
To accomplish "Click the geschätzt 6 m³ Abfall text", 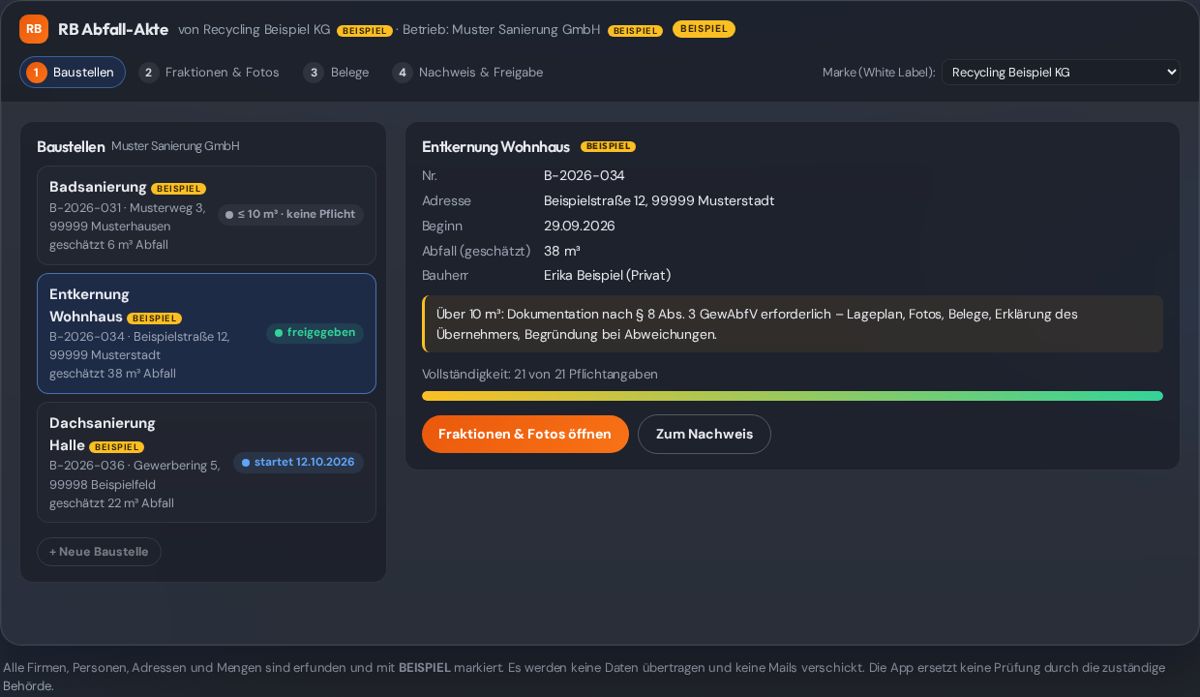I will click(109, 245).
